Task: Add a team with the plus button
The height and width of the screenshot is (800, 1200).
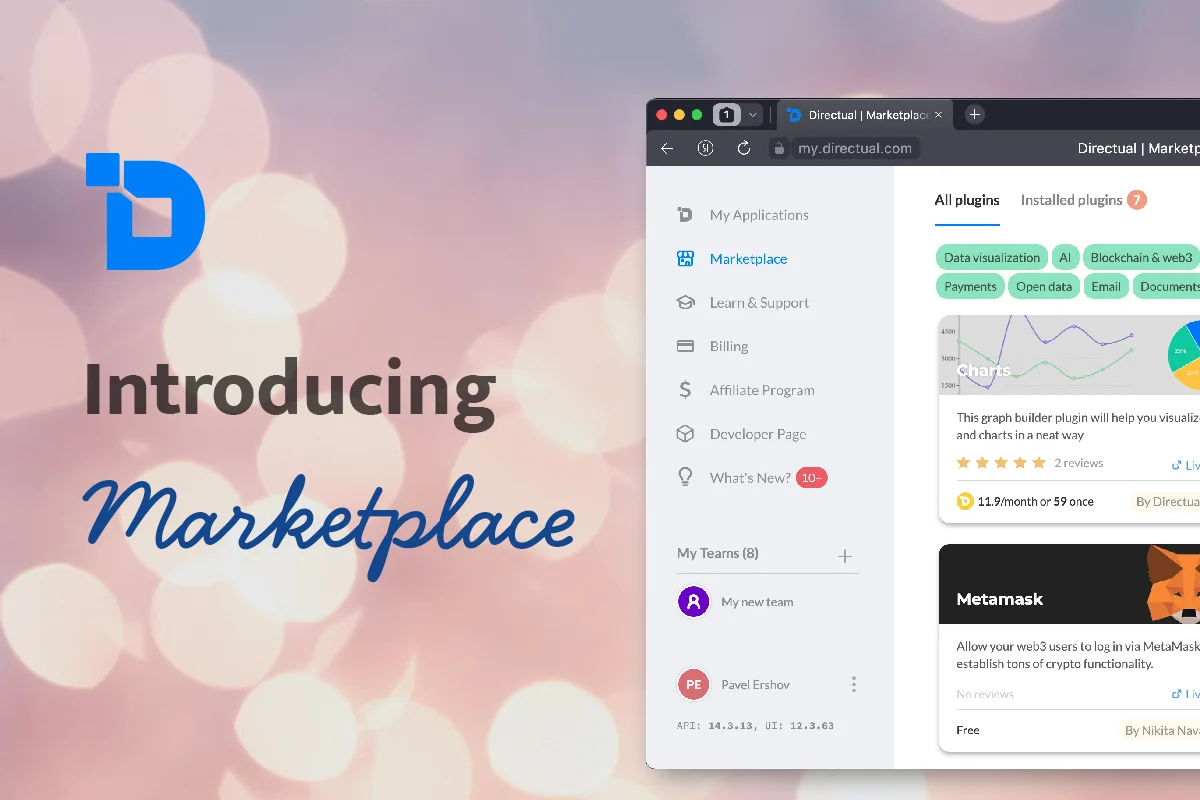Action: [x=845, y=554]
